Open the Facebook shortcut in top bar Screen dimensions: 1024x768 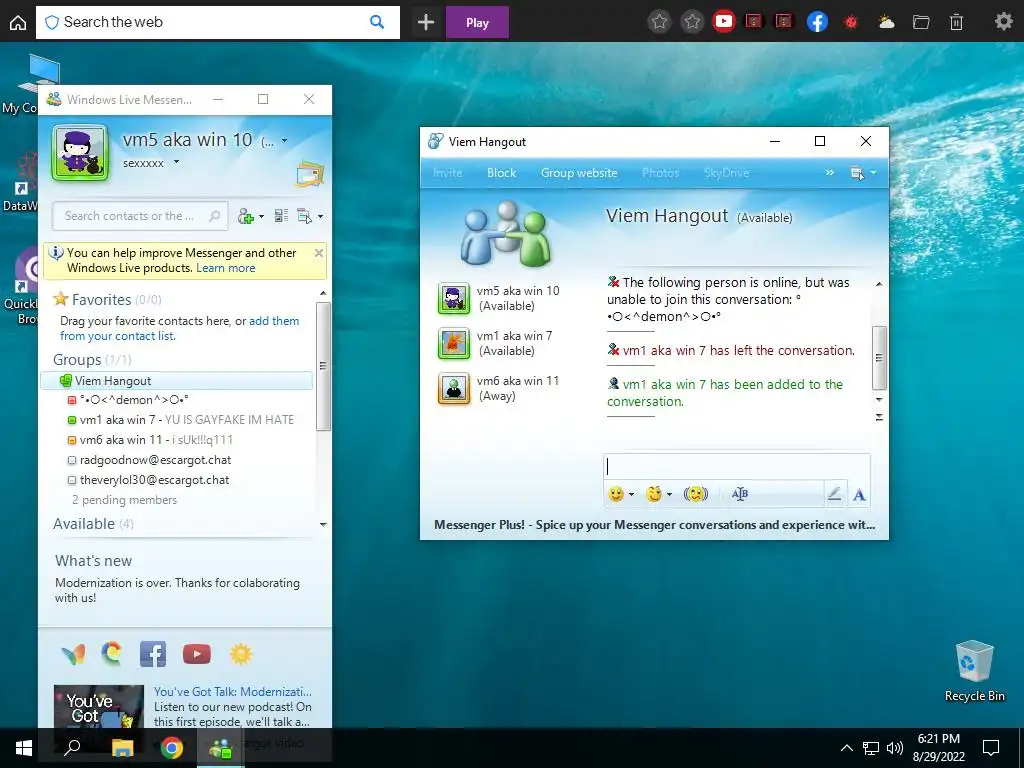pos(817,22)
